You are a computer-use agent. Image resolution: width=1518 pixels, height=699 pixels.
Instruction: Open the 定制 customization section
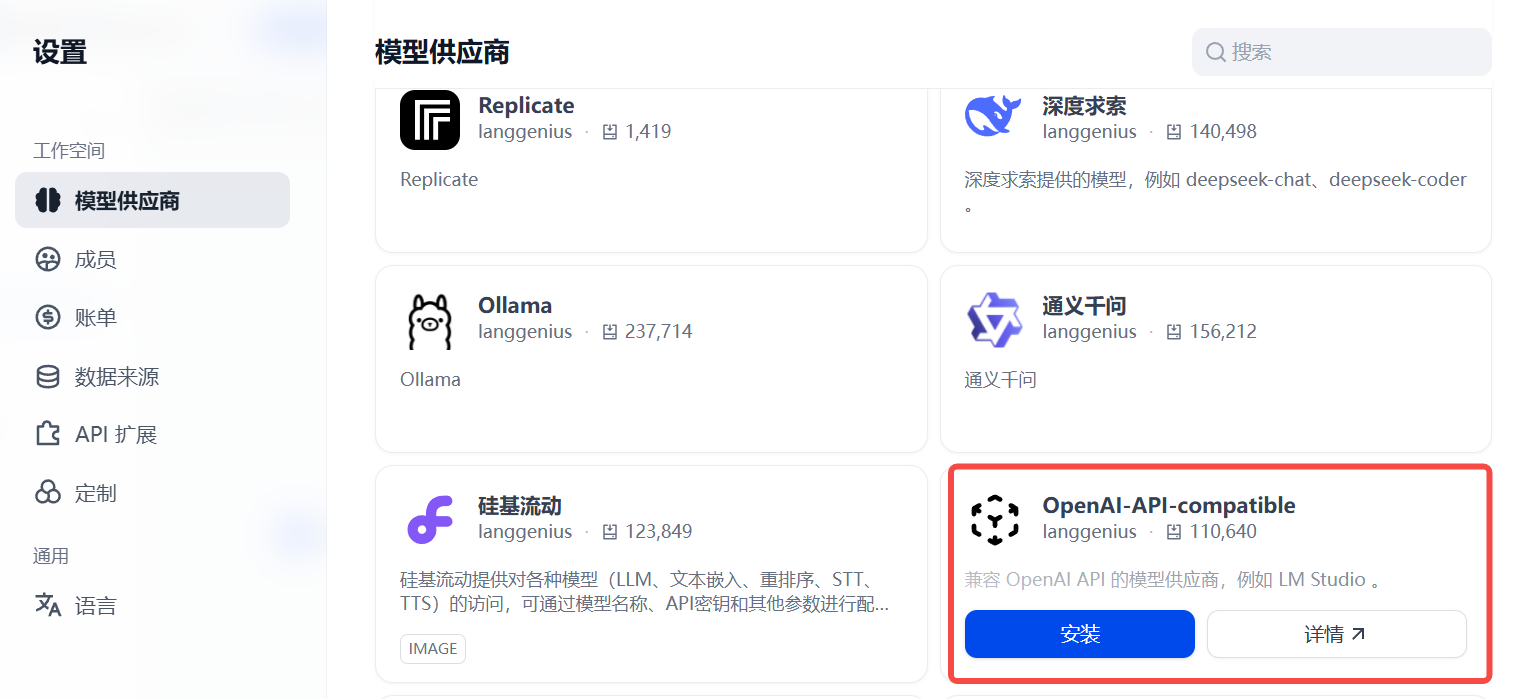95,493
